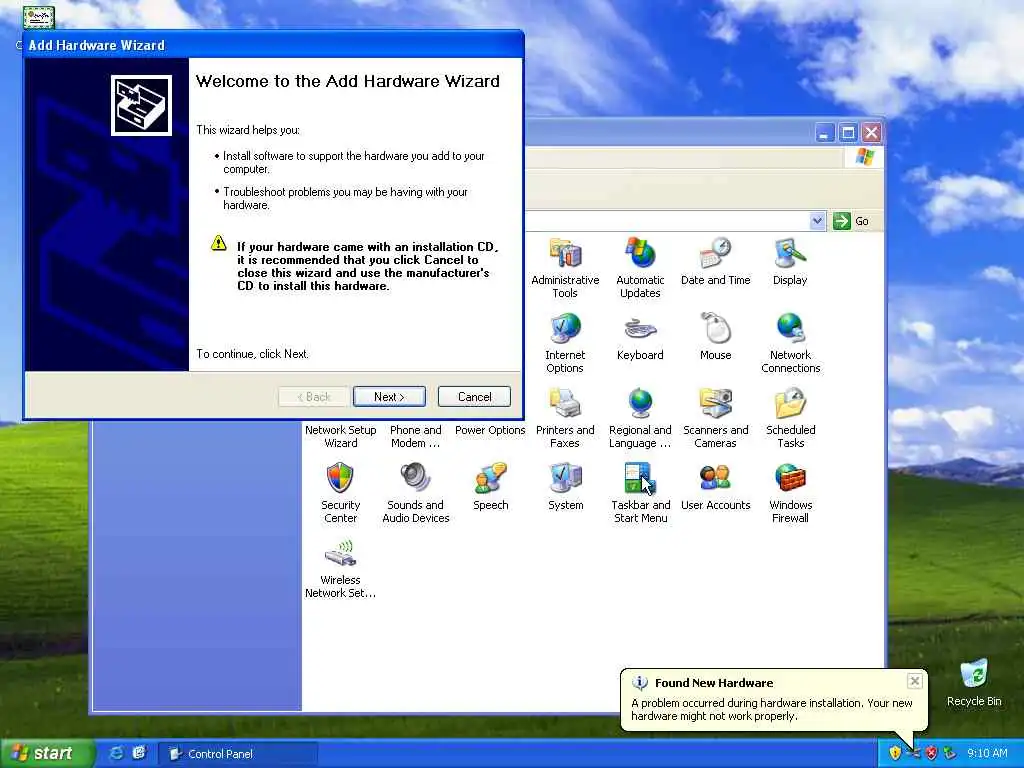Open the Display settings icon

click(x=790, y=253)
